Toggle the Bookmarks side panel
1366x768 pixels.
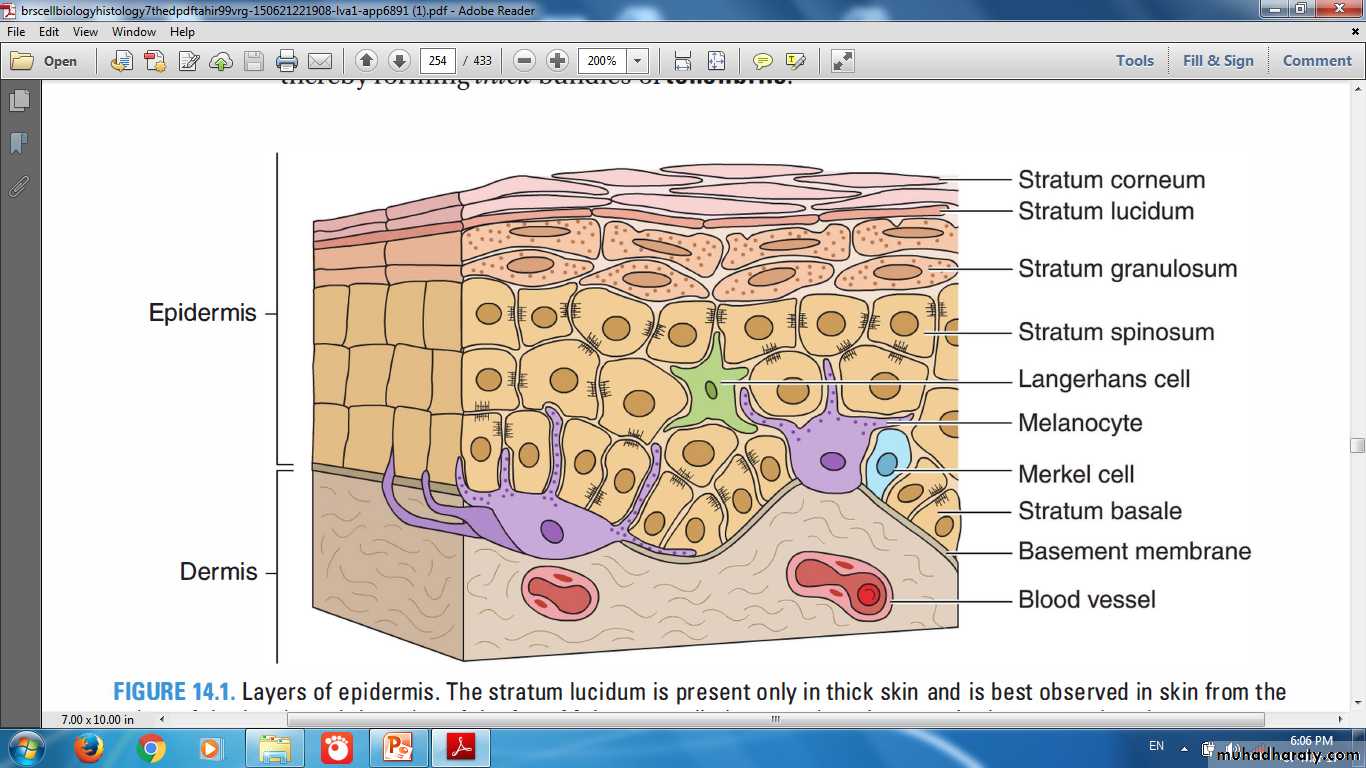point(19,144)
